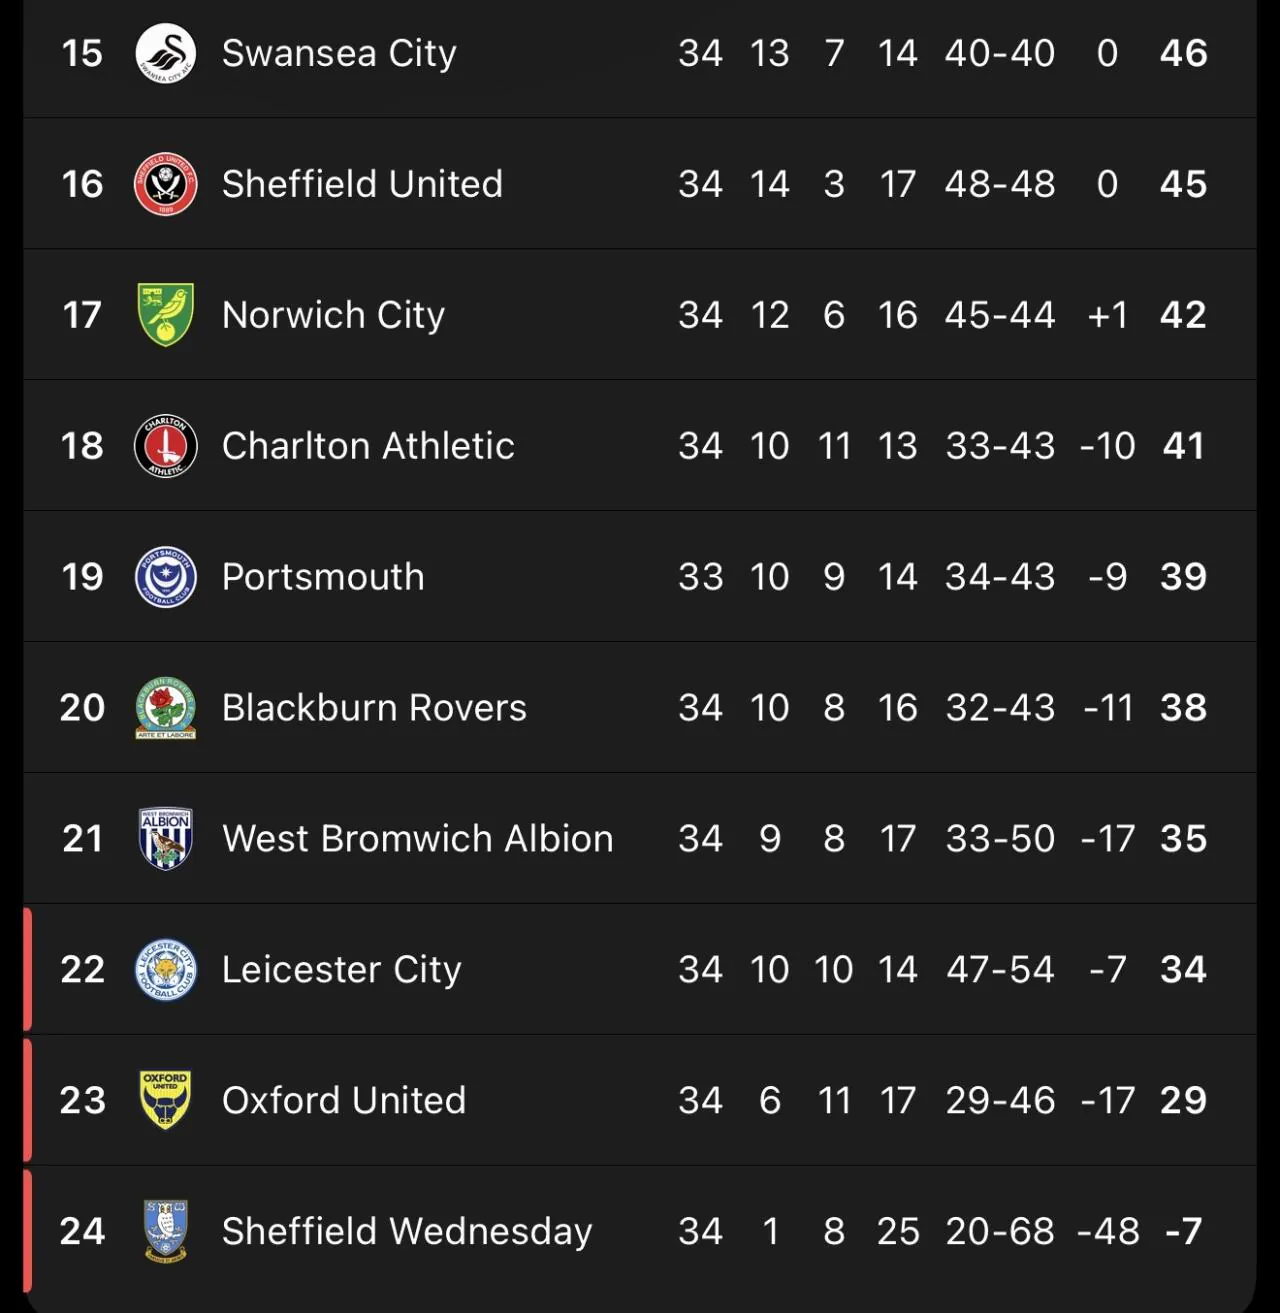Tap the Sheffield United club badge
Screen dimensions: 1280x1313
165,184
